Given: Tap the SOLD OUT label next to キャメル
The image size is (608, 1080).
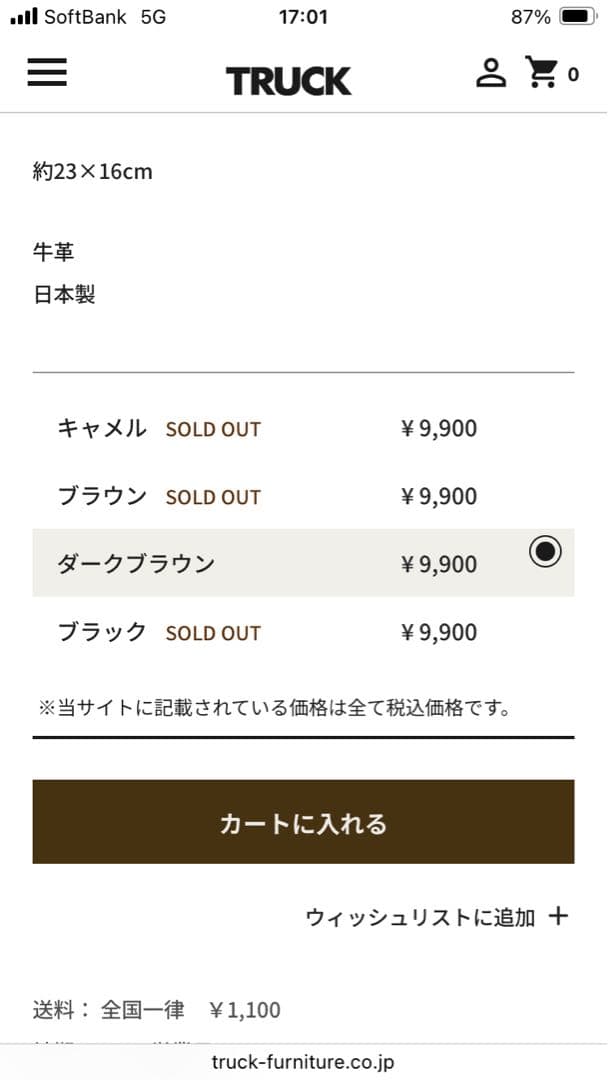Looking at the screenshot, I should click(213, 429).
